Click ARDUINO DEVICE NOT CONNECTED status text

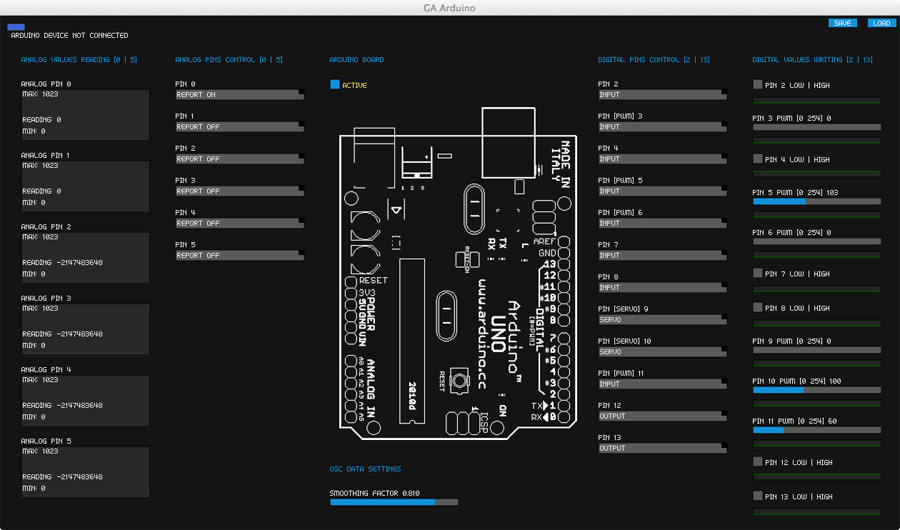[x=69, y=36]
